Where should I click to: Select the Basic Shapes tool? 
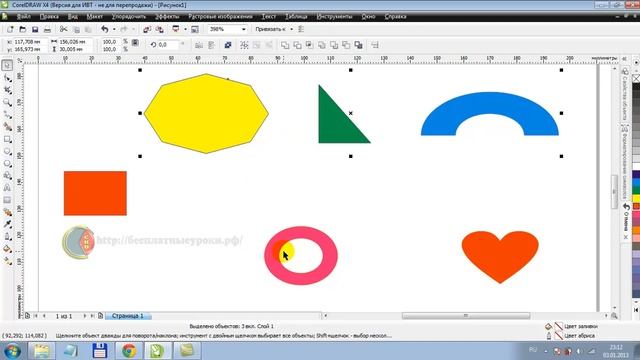coord(7,176)
